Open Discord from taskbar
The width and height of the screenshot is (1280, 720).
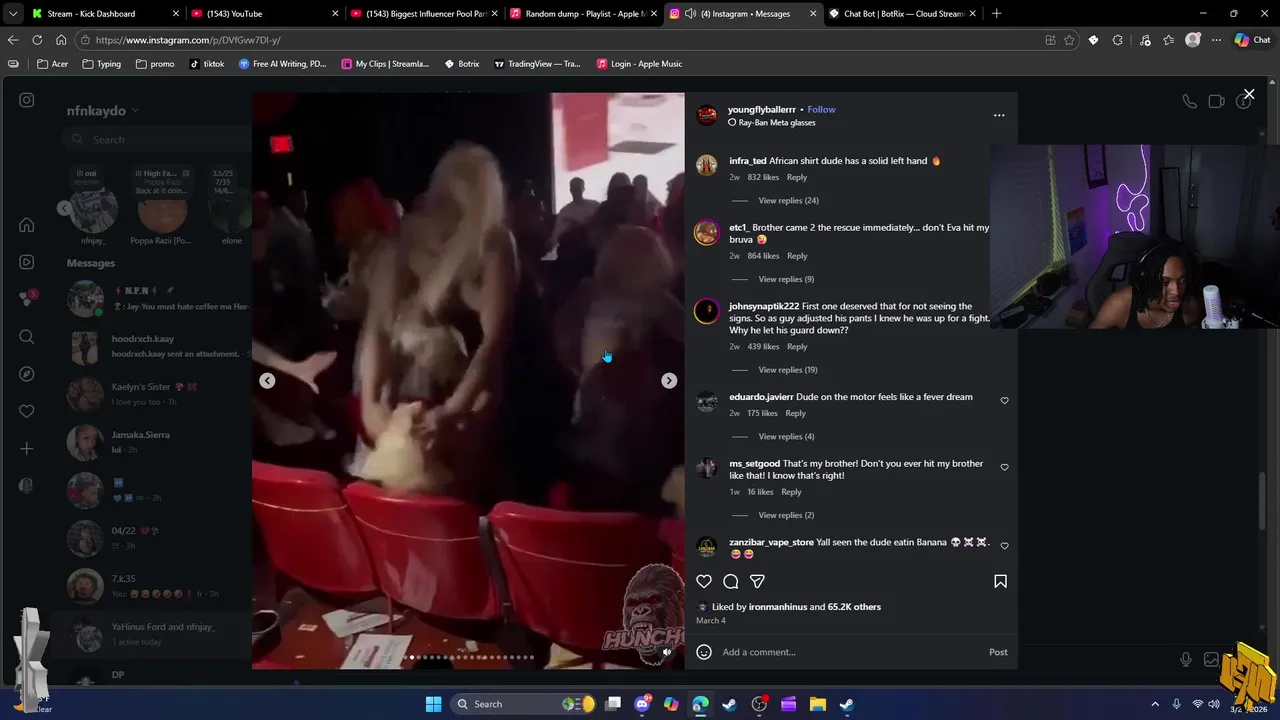click(642, 704)
